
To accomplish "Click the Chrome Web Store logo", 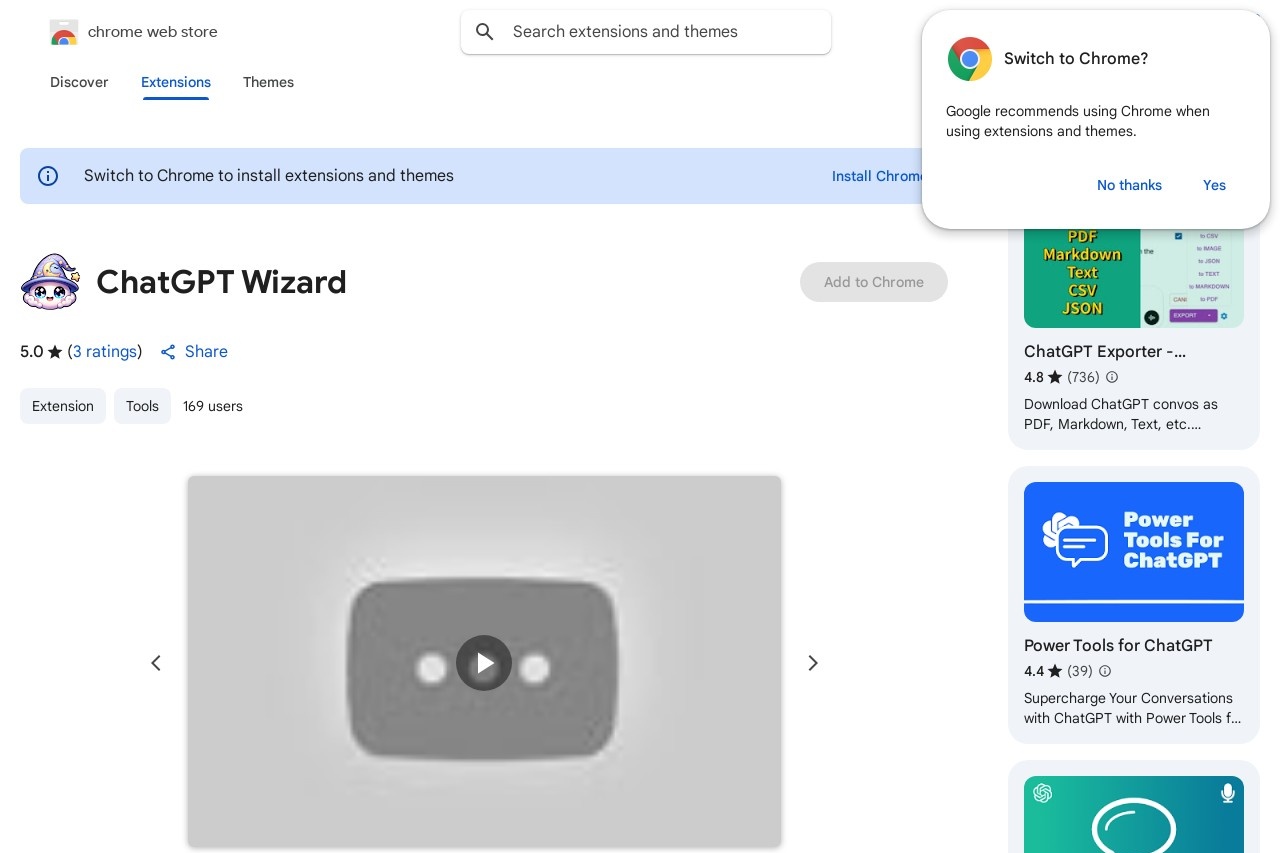I will point(63,32).
